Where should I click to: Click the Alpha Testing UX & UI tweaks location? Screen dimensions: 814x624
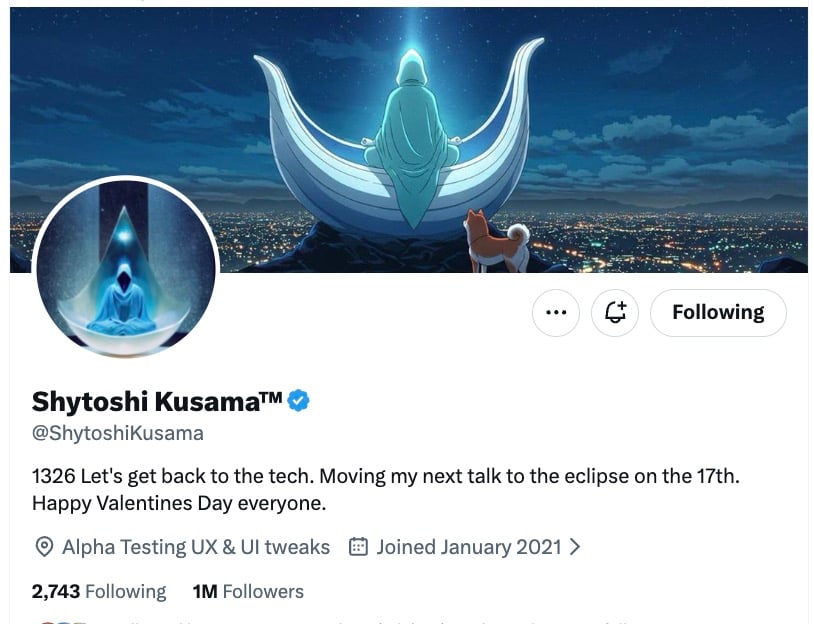[196, 547]
